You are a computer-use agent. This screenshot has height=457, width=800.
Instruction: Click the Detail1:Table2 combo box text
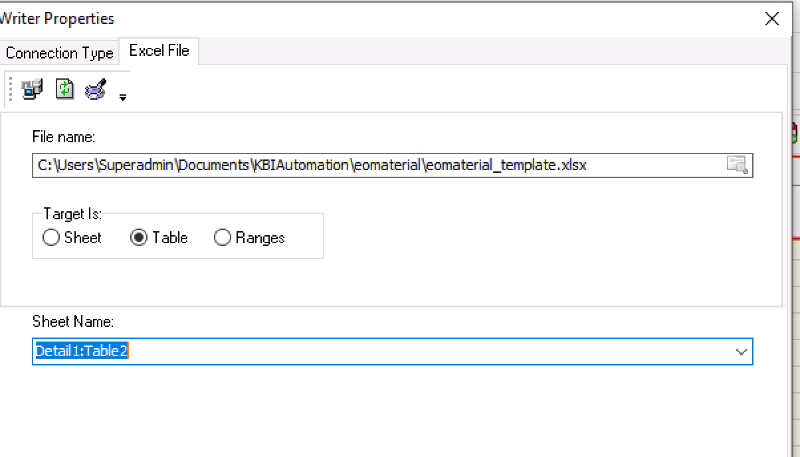coord(82,351)
